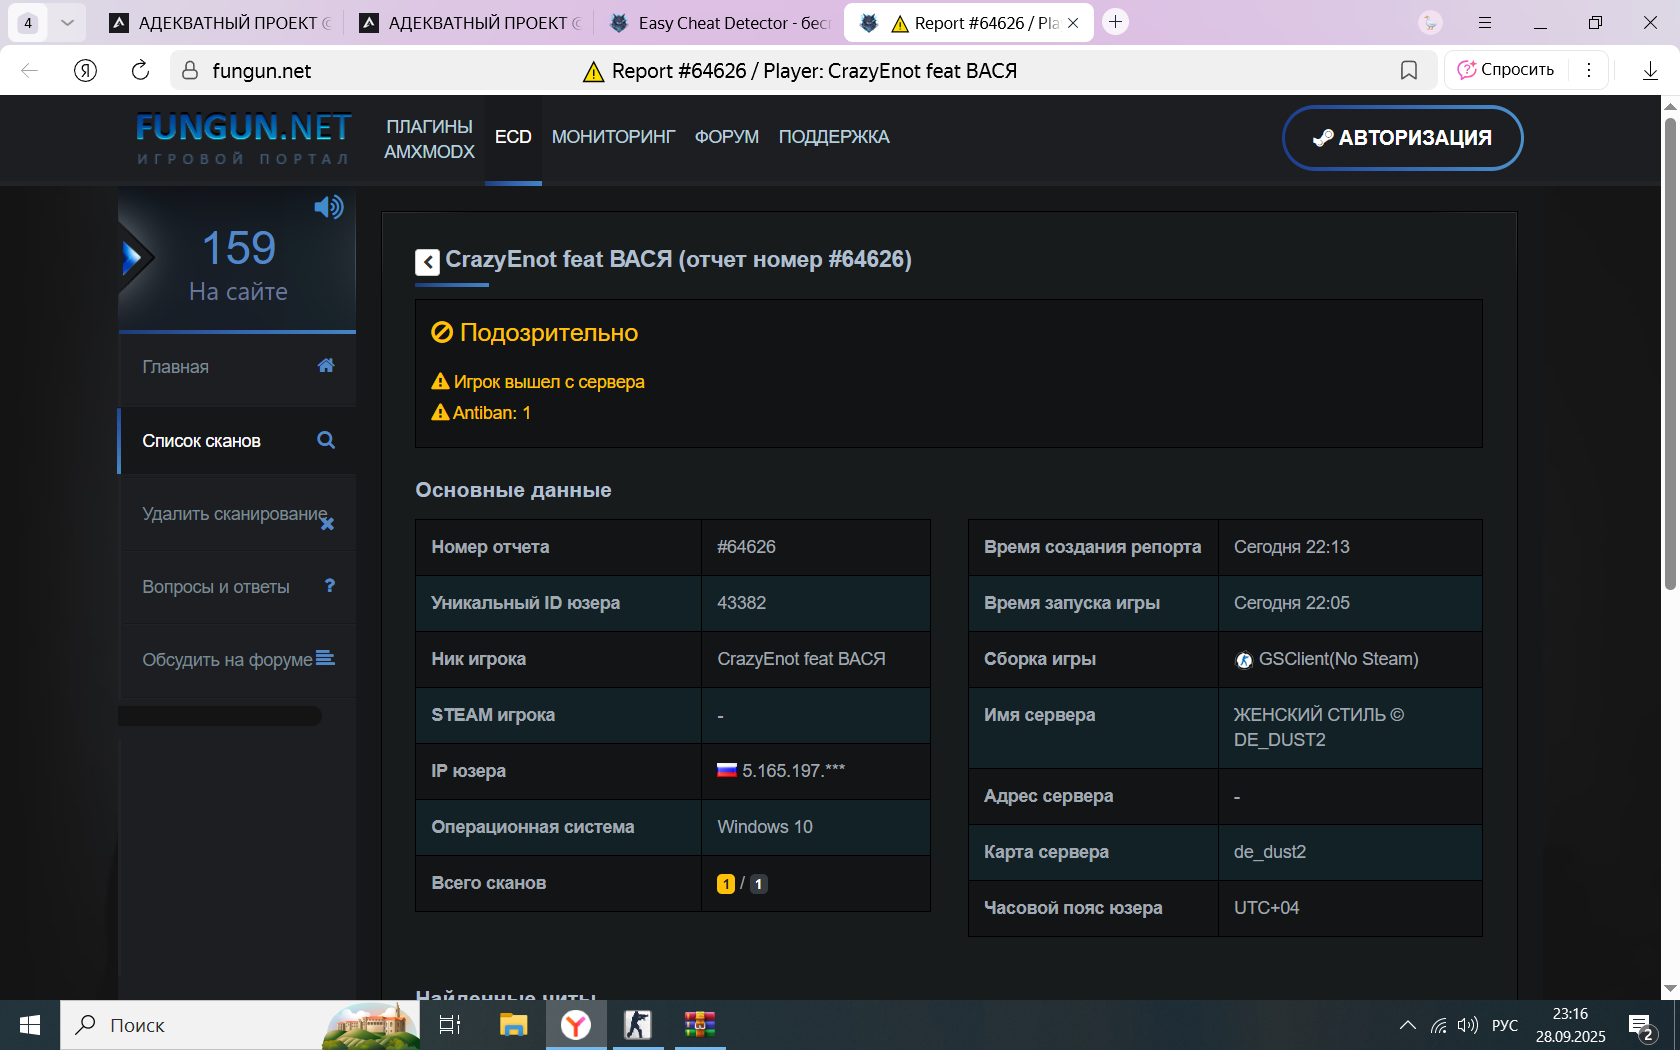Viewport: 1680px width, 1050px height.
Task: Mute the site sound speaker icon
Action: click(328, 207)
